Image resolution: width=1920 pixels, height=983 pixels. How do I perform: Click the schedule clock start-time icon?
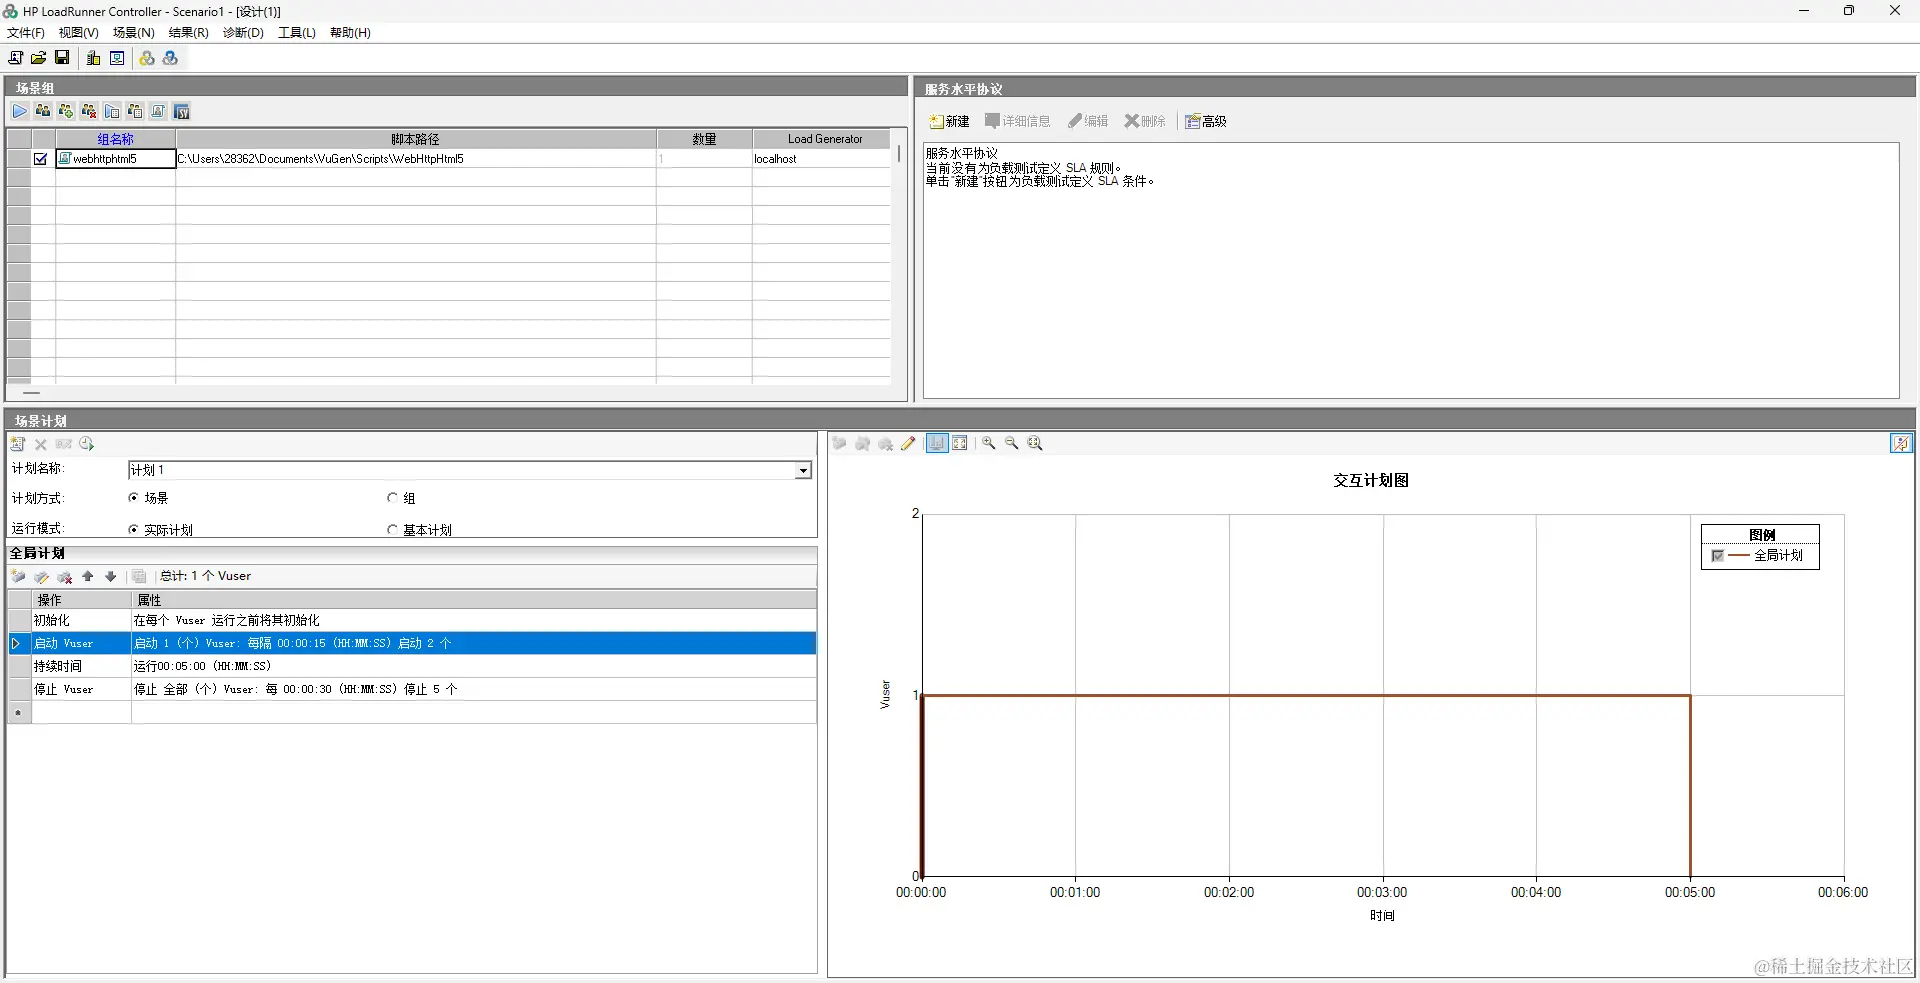point(87,444)
